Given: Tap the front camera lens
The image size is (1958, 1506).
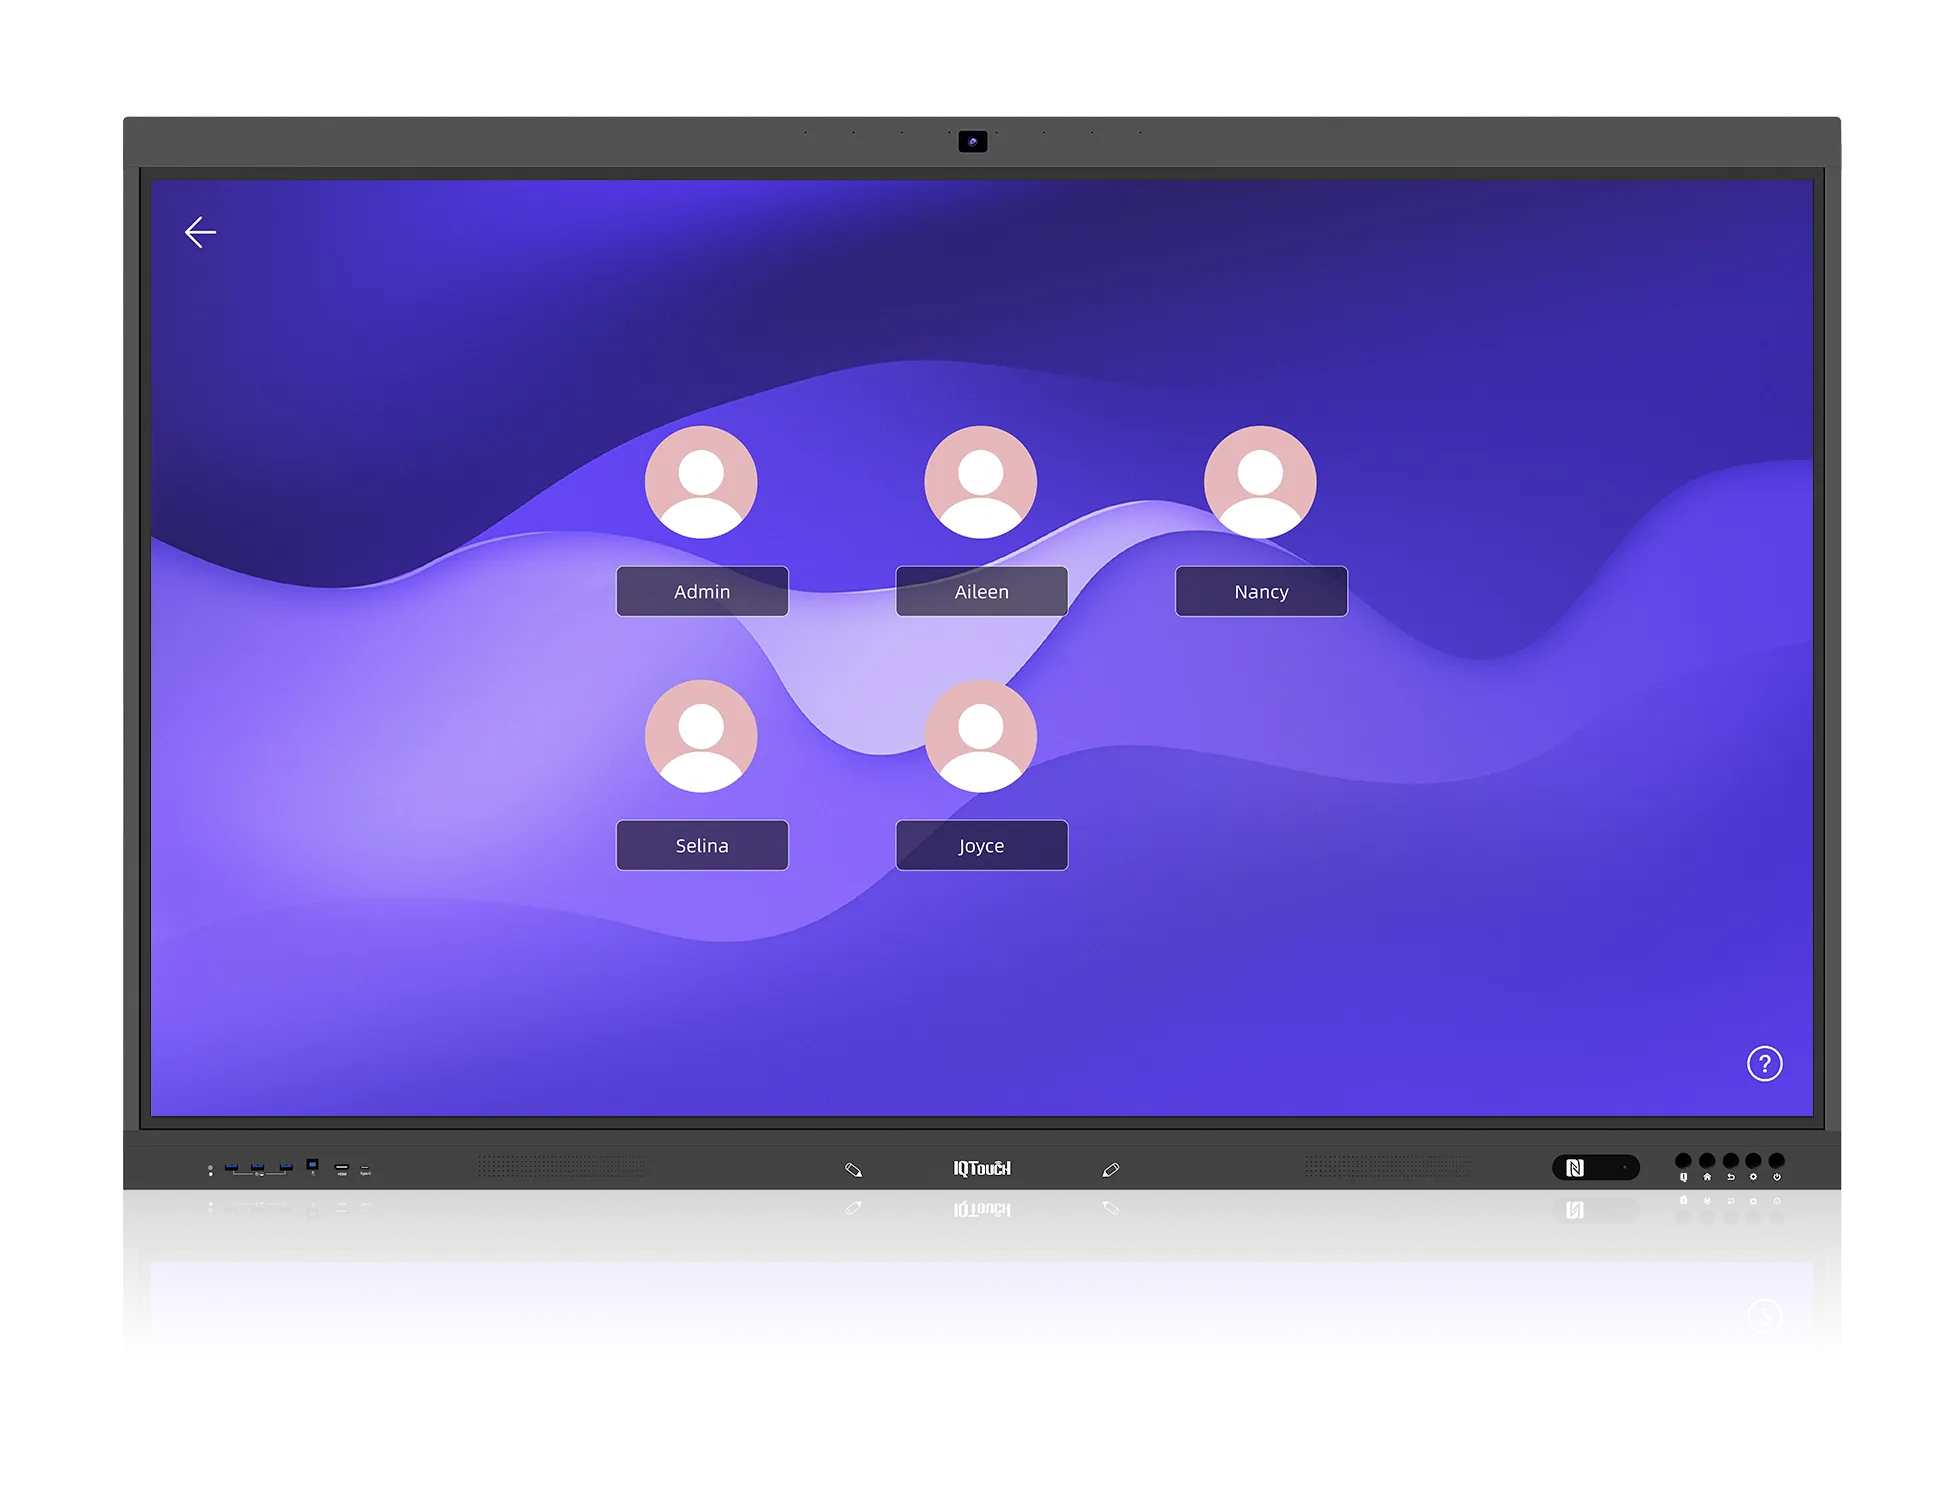Looking at the screenshot, I should pyautogui.click(x=972, y=142).
